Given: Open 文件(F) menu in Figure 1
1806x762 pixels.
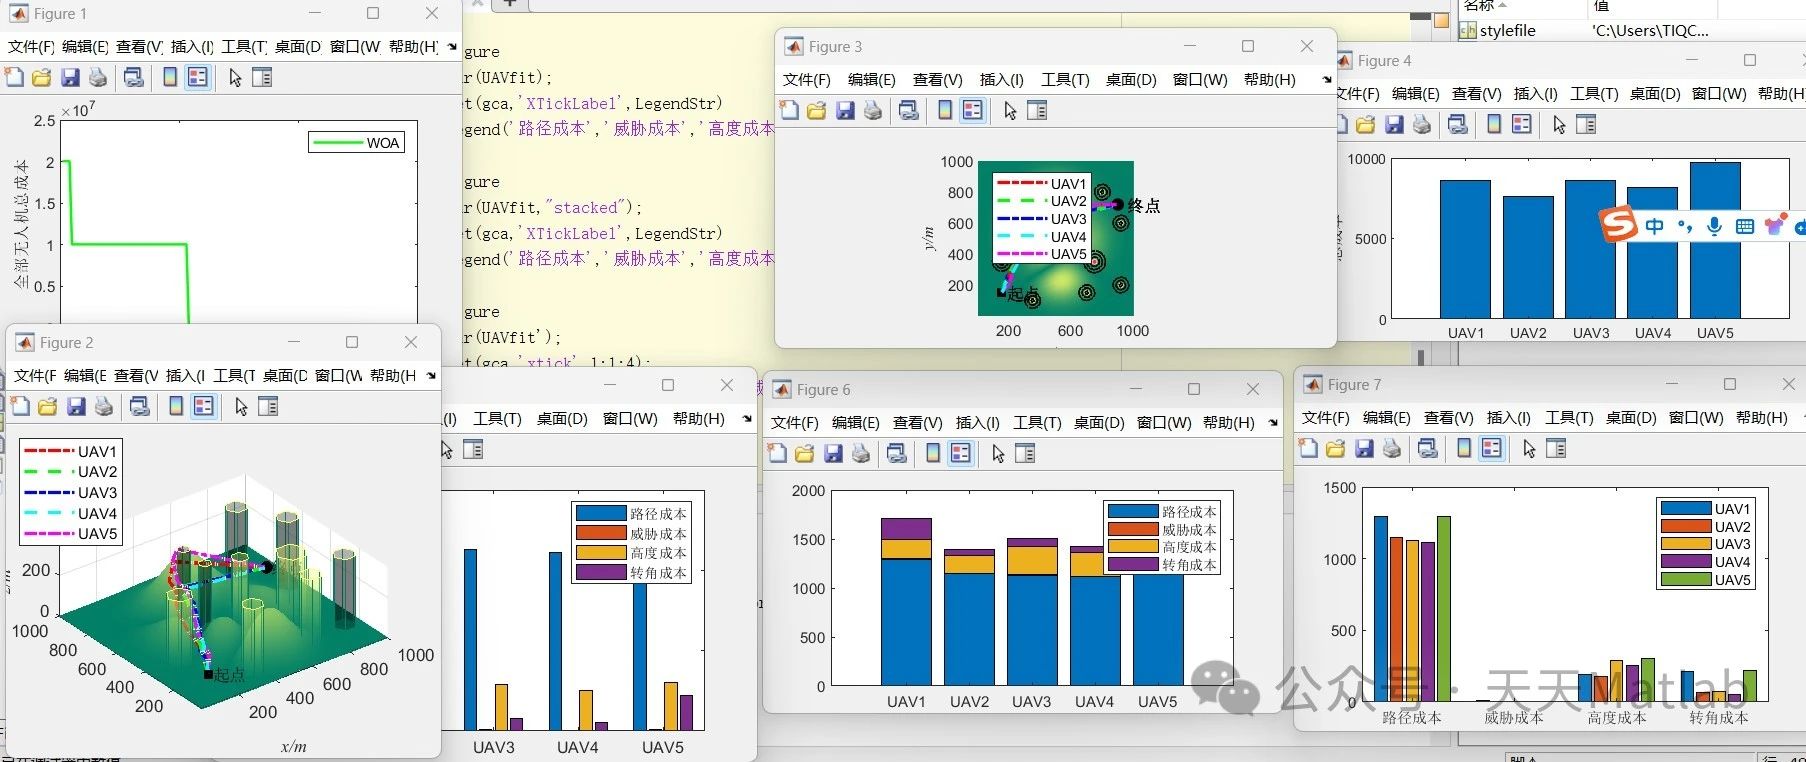Looking at the screenshot, I should [31, 46].
